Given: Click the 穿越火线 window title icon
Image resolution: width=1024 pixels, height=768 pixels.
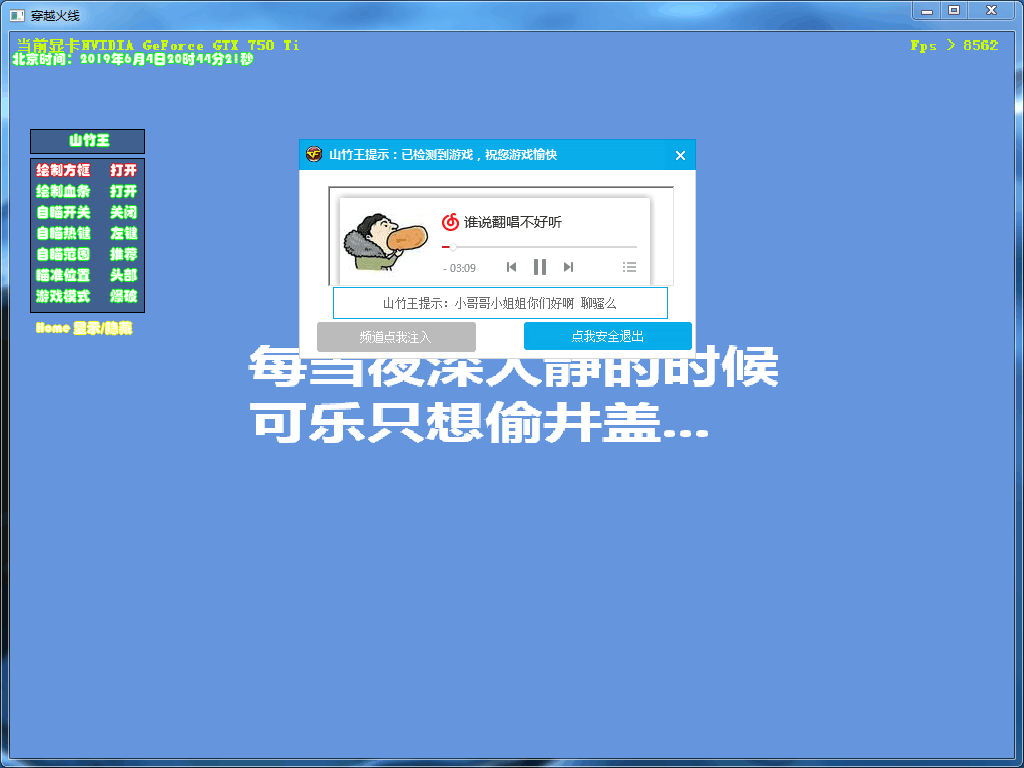Looking at the screenshot, I should (x=18, y=15).
